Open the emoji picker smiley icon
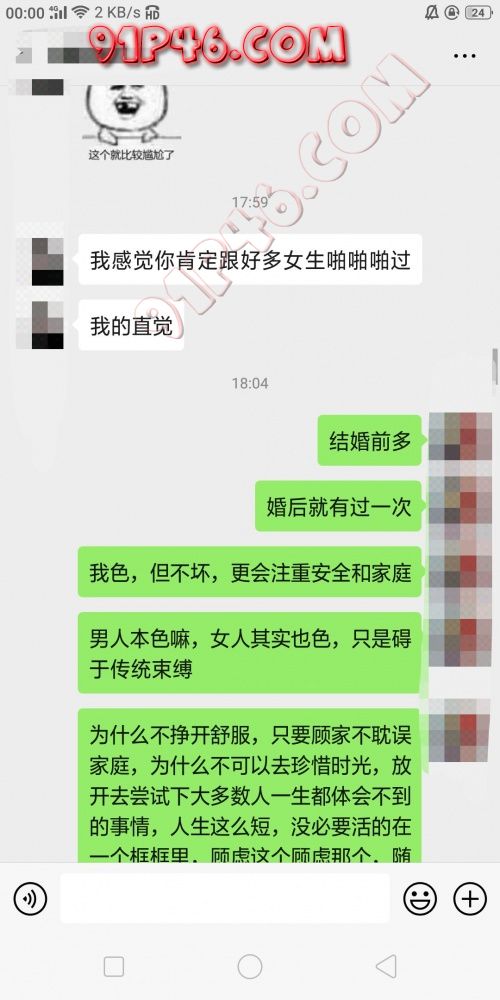Image resolution: width=500 pixels, height=1000 pixels. pos(420,899)
